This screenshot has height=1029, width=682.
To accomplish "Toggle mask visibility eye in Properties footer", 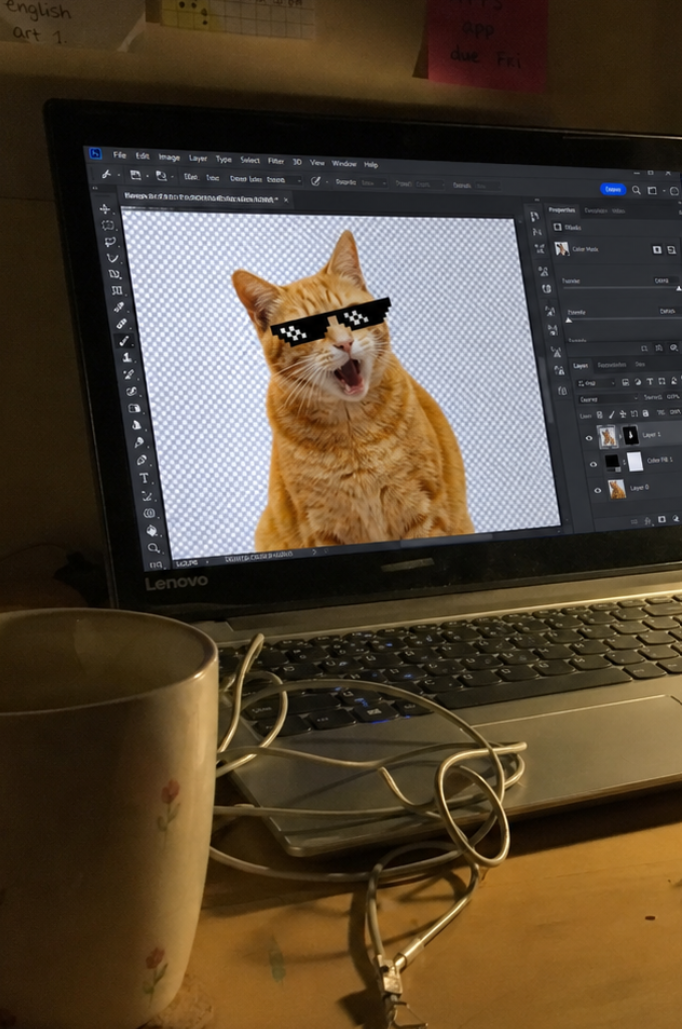I will [673, 348].
